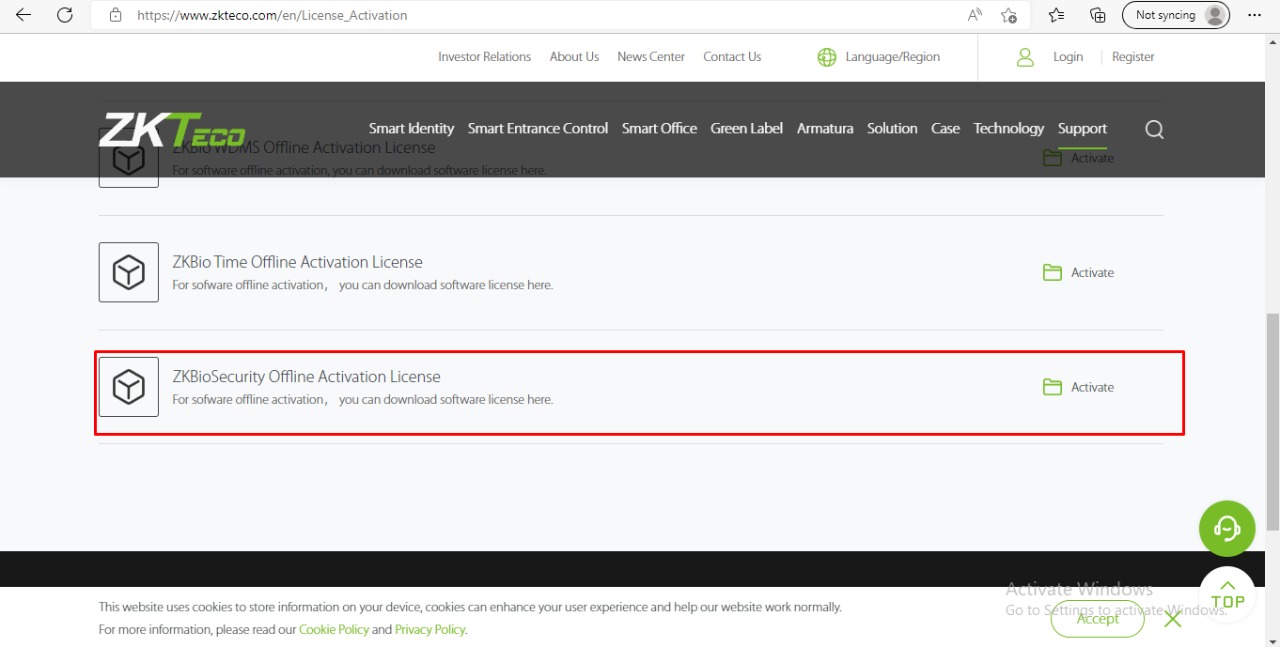Image resolution: width=1280 pixels, height=647 pixels.
Task: Open the site search magnifier icon
Action: pyautogui.click(x=1154, y=129)
